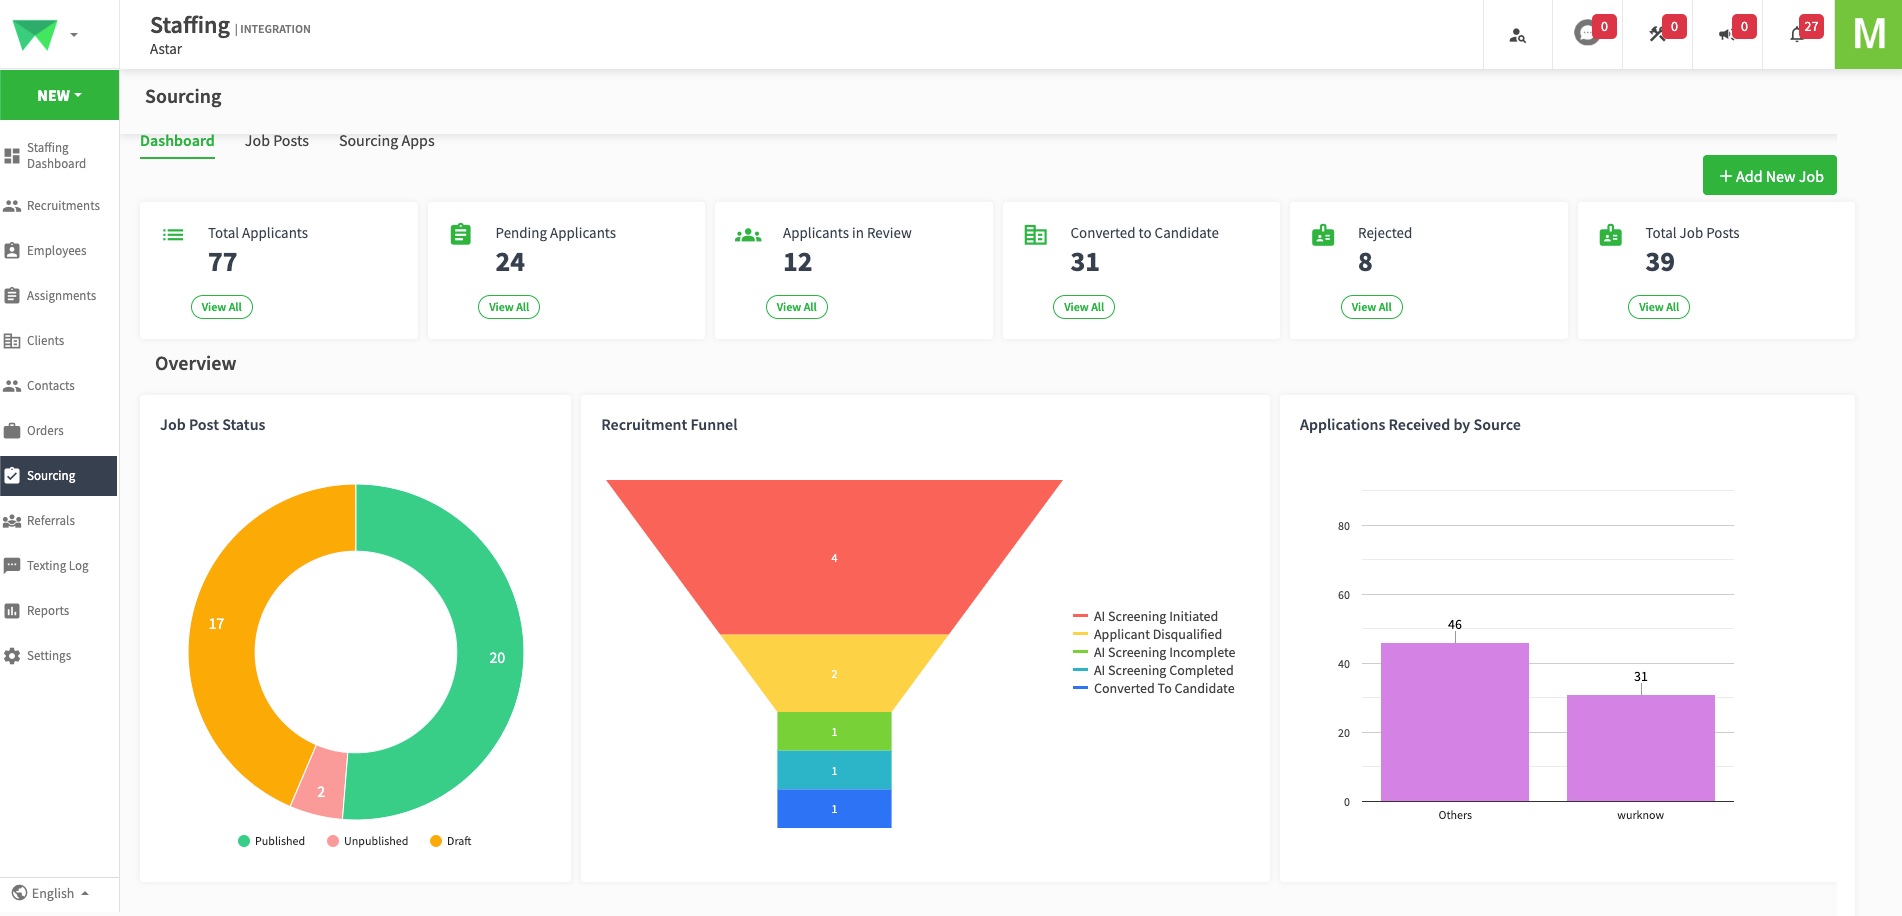Switch to the Sourcing Apps tab

click(x=386, y=141)
